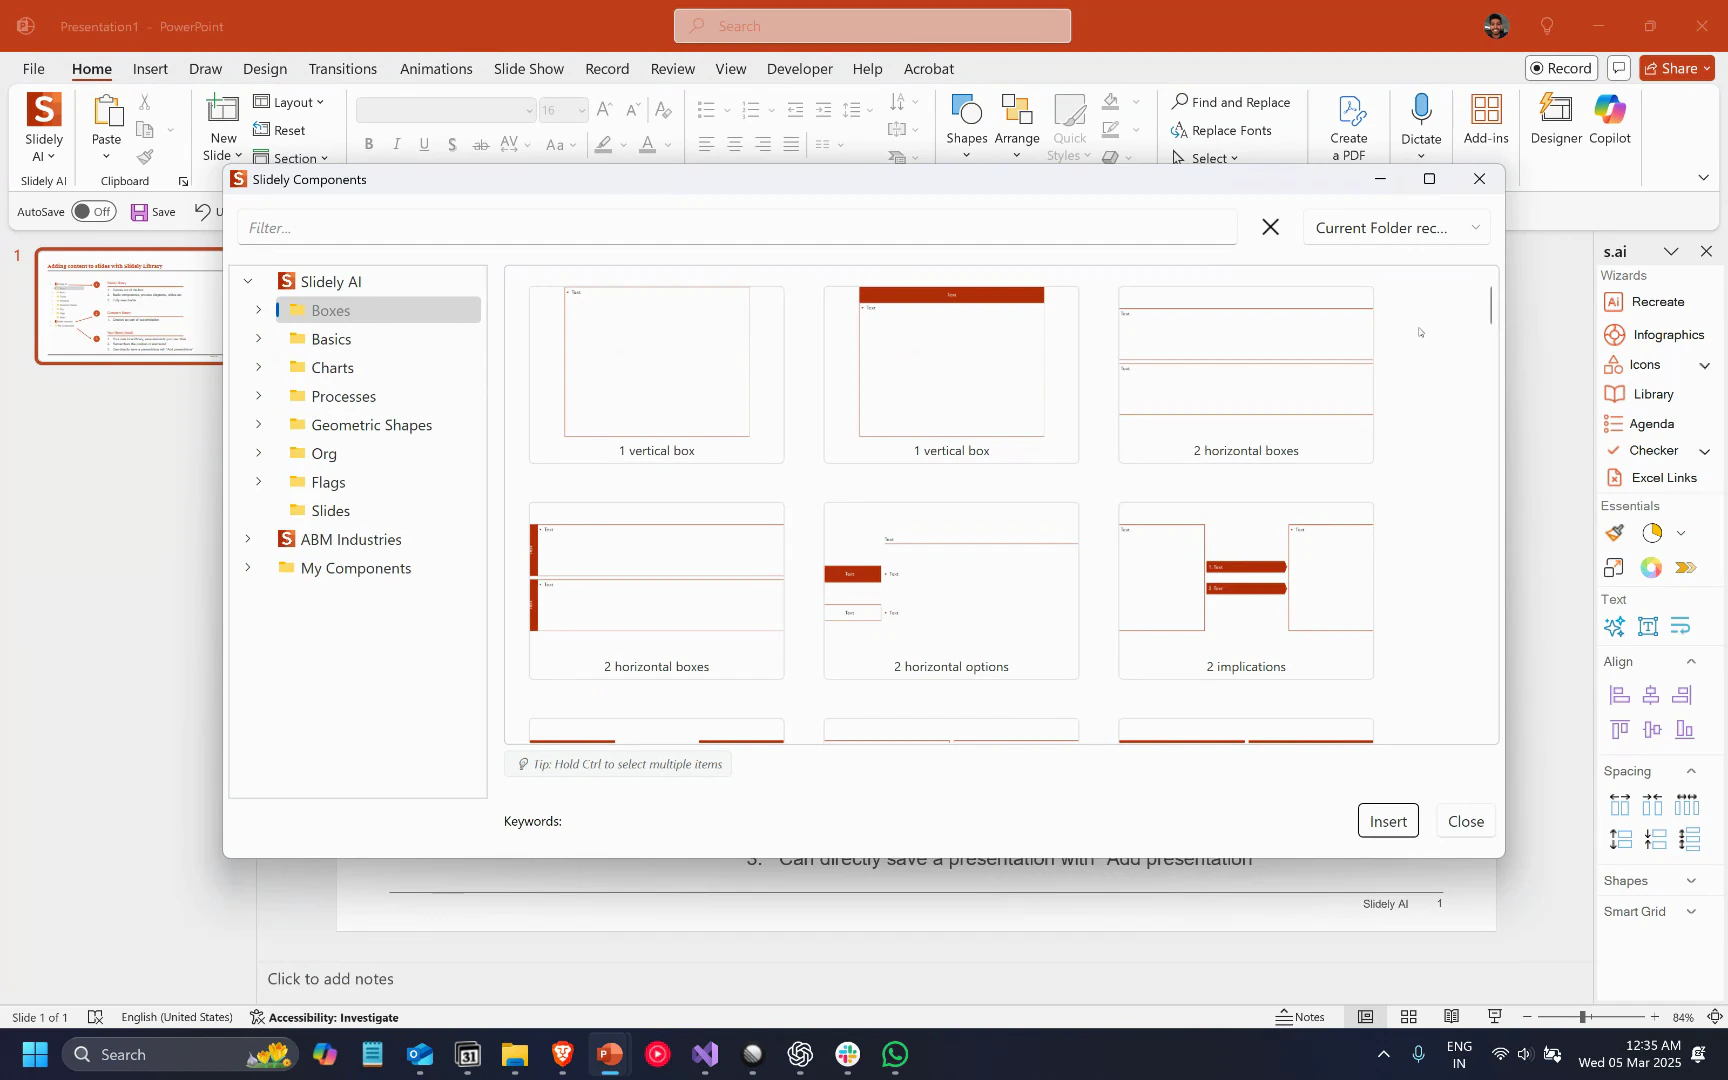
Task: Click the Close button in dialog
Action: [x=1465, y=821]
